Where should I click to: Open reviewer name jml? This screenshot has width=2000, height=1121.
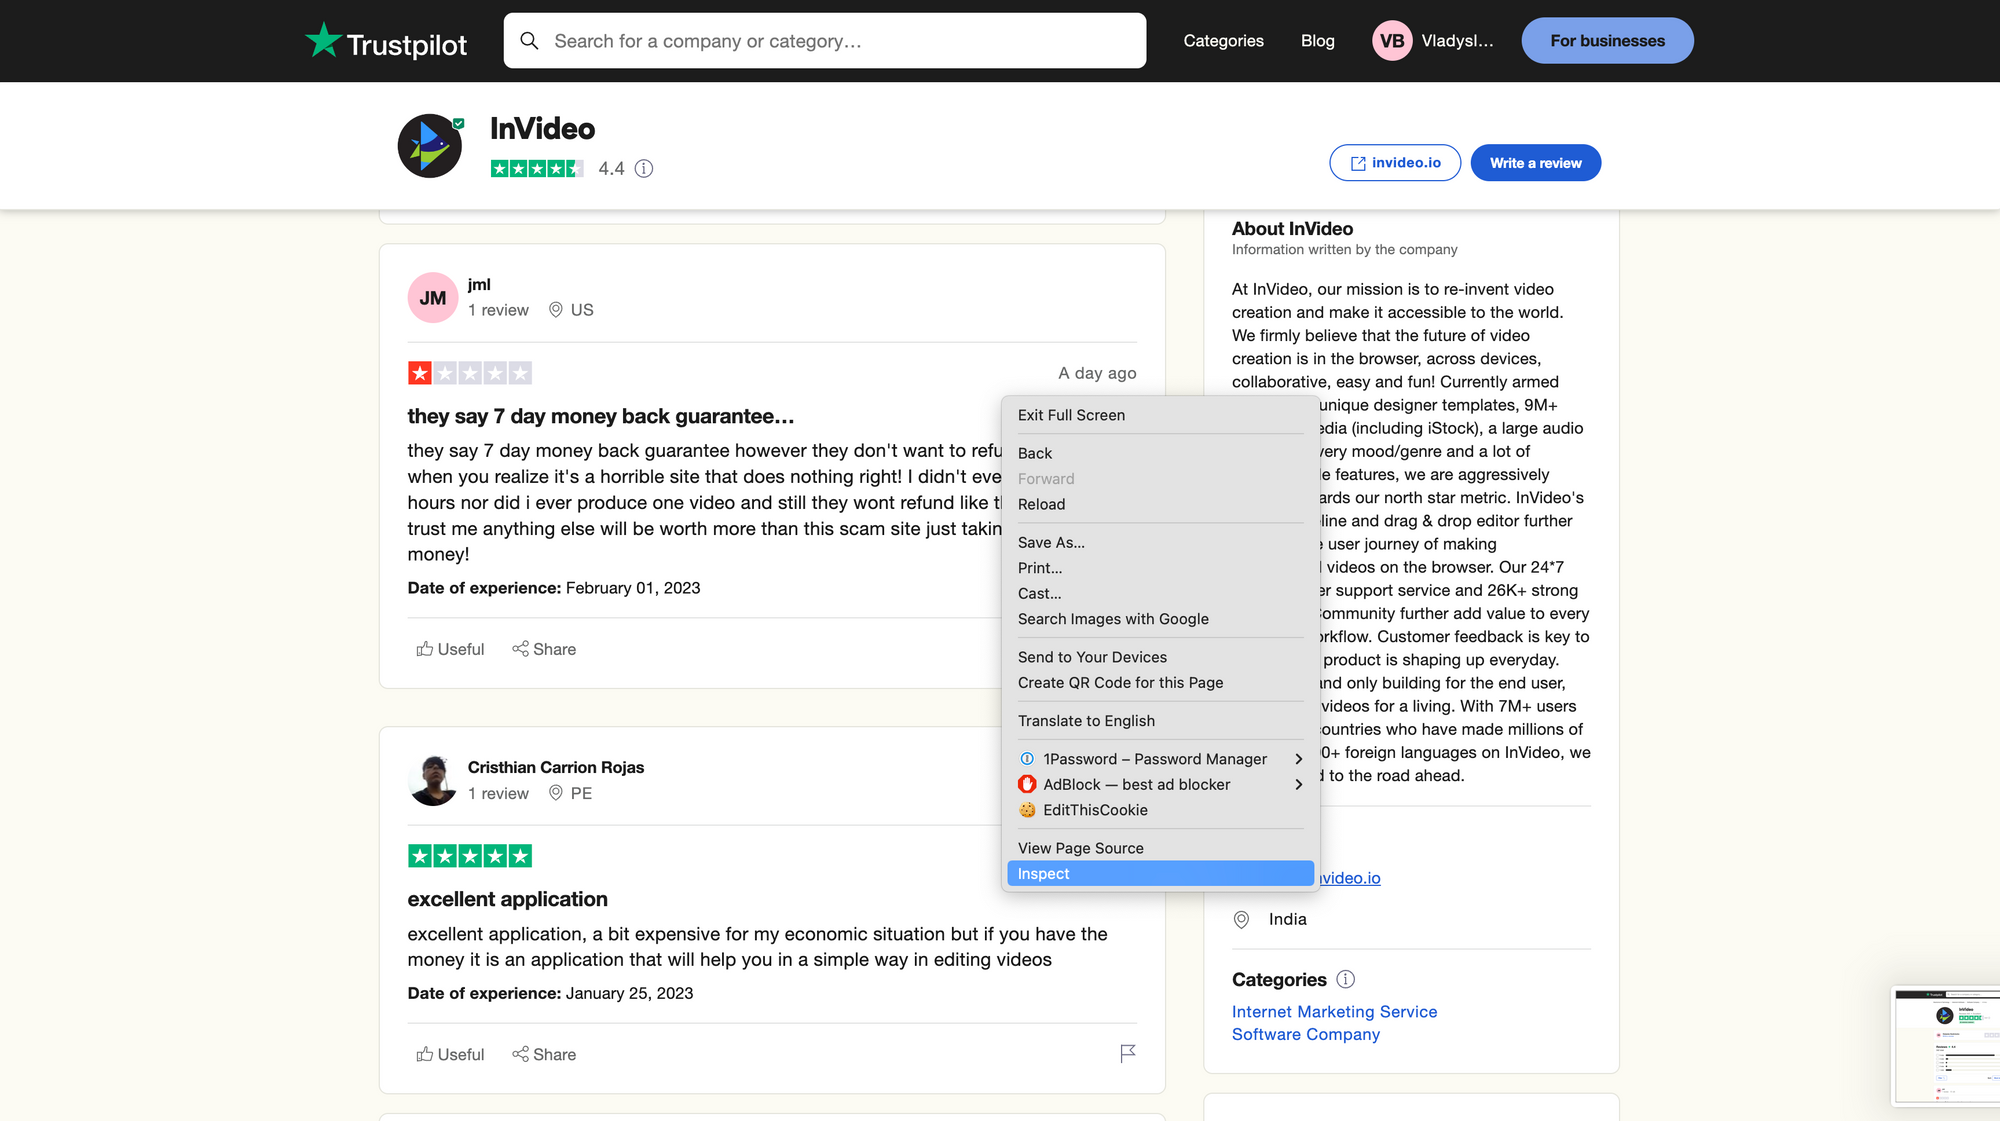tap(479, 285)
